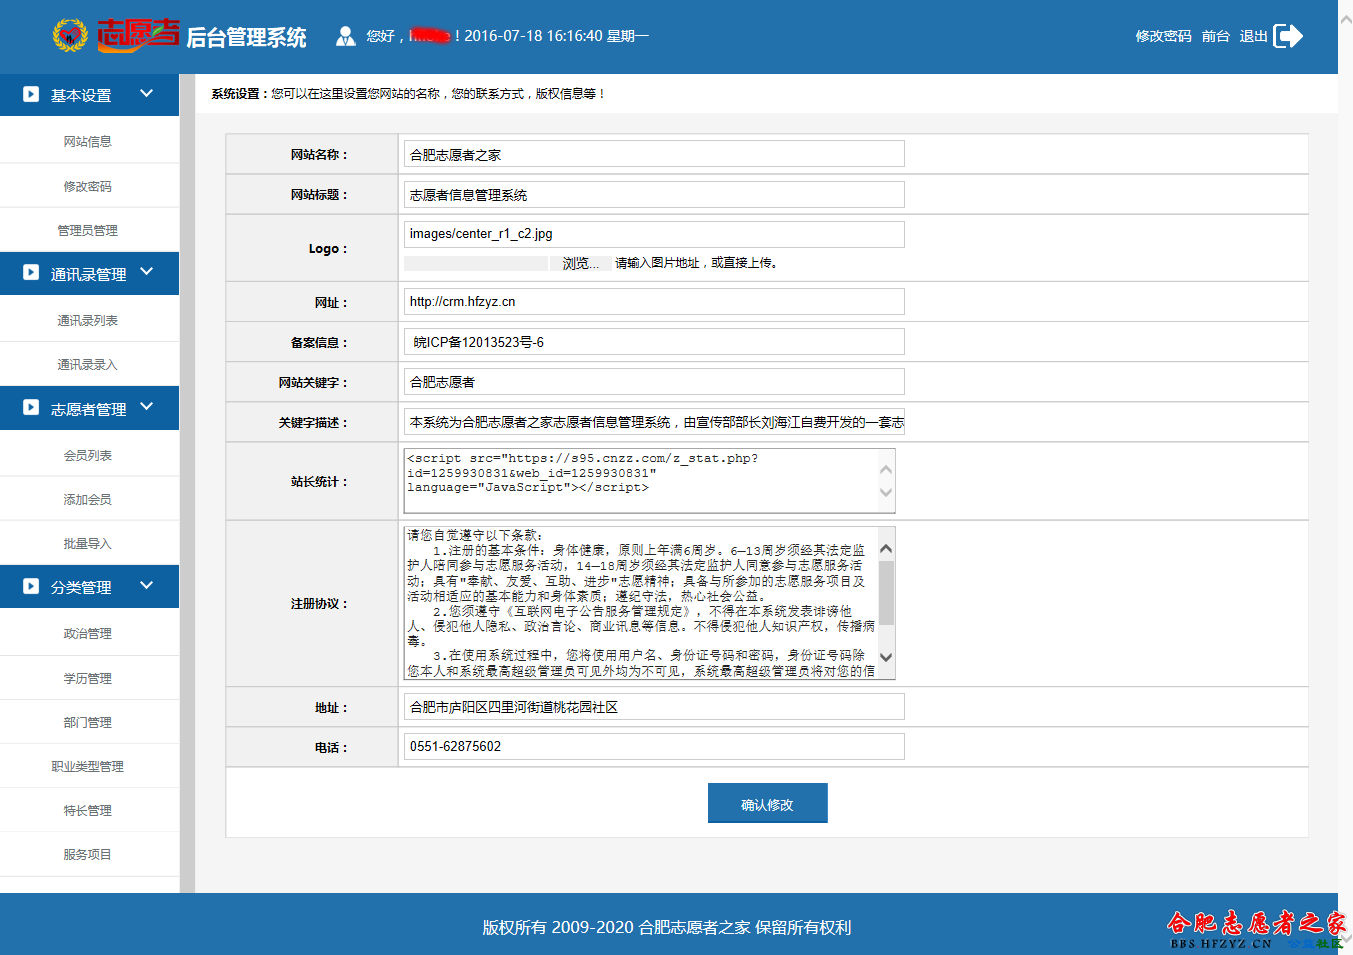Viewport: 1353px width, 955px height.
Task: Click the play icon beside 基本设置
Action: [31, 94]
